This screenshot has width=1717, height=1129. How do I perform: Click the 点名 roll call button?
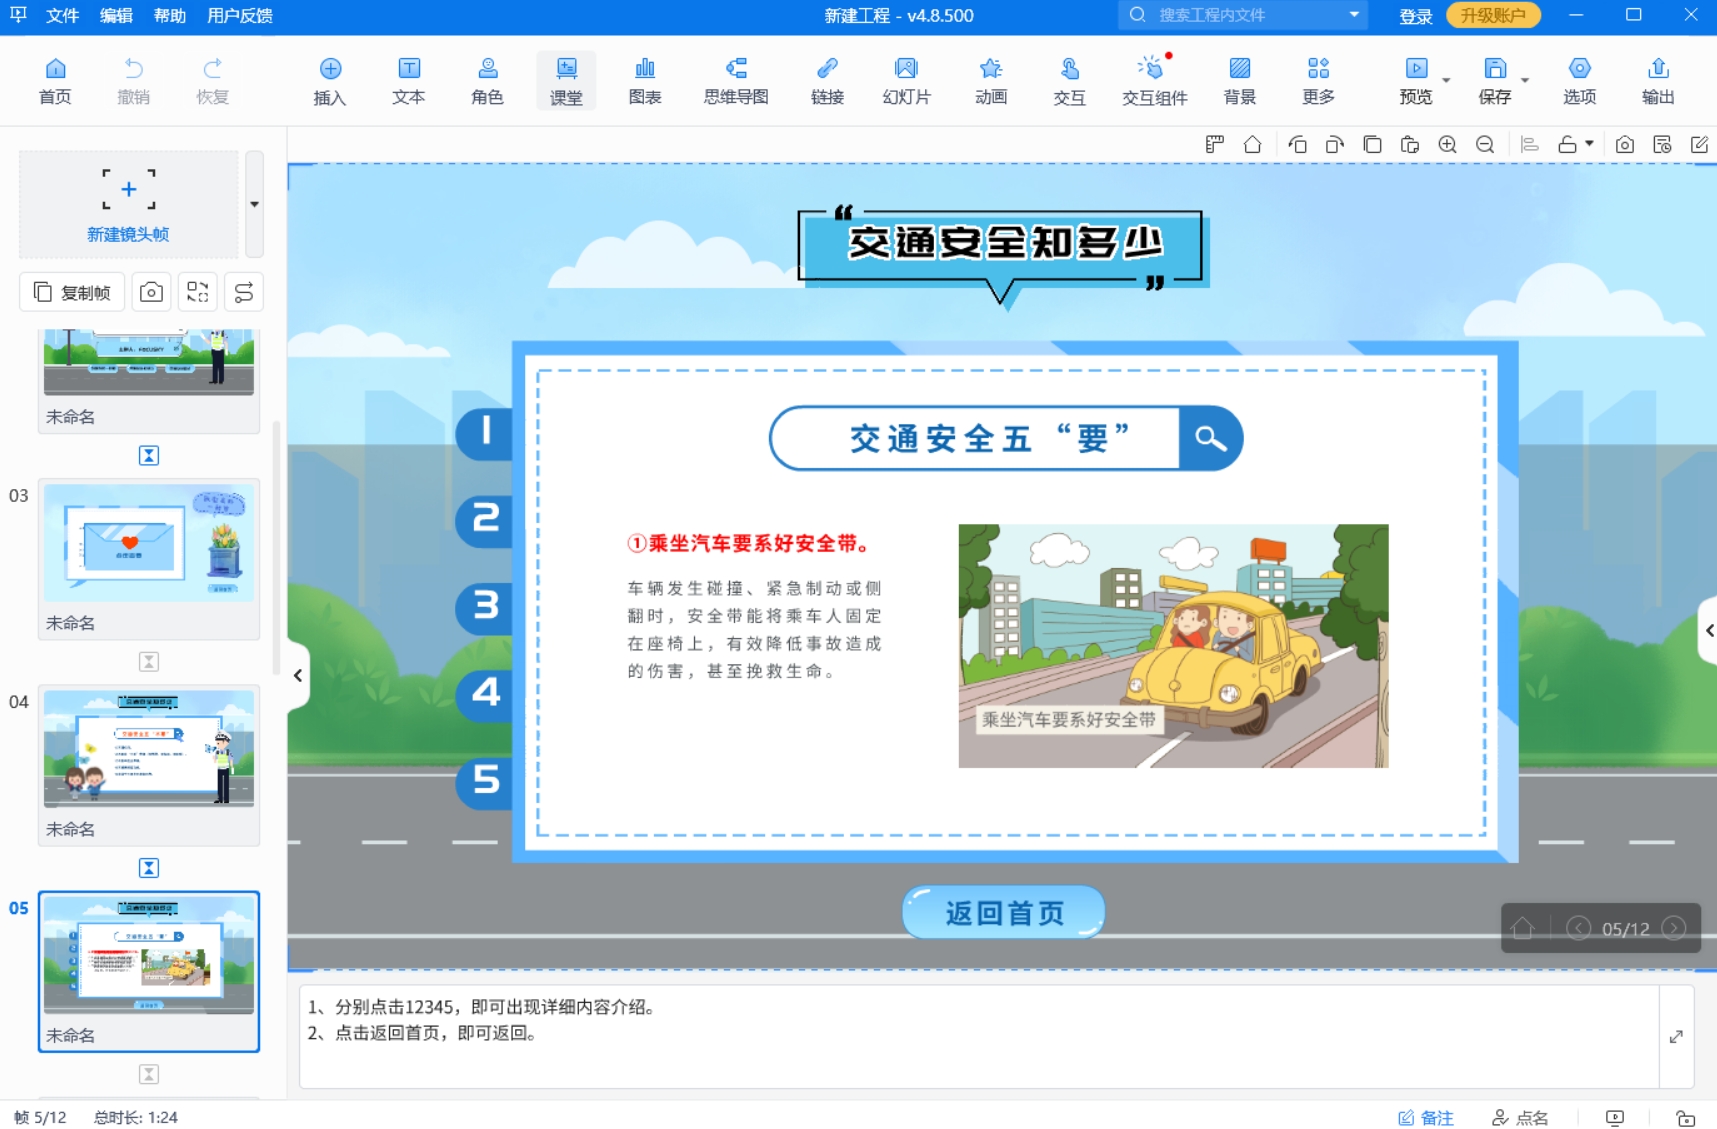[1520, 1118]
